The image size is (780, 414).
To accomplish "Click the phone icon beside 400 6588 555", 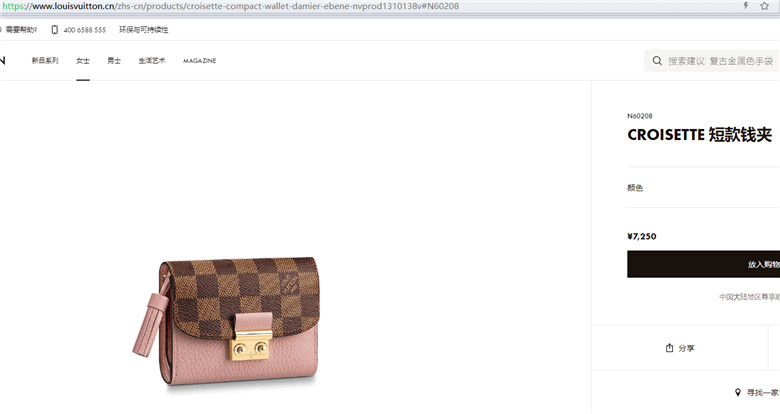I will click(55, 30).
